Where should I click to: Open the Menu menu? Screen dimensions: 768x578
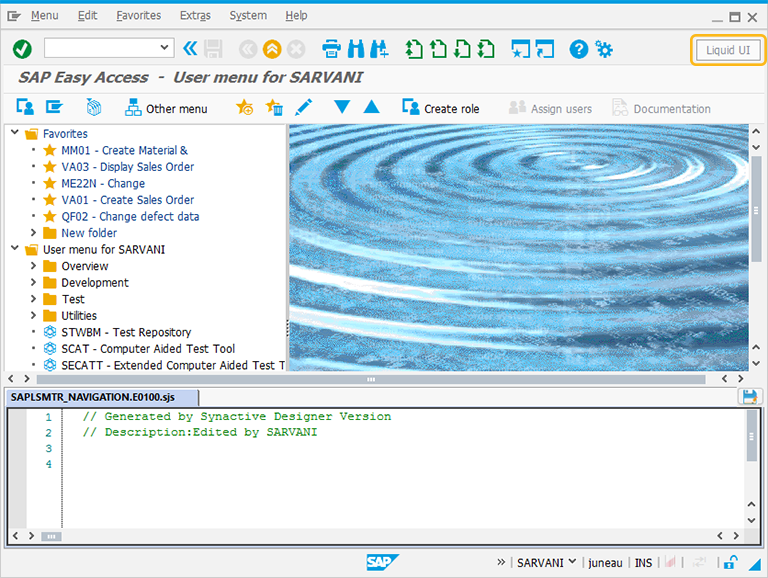click(45, 16)
